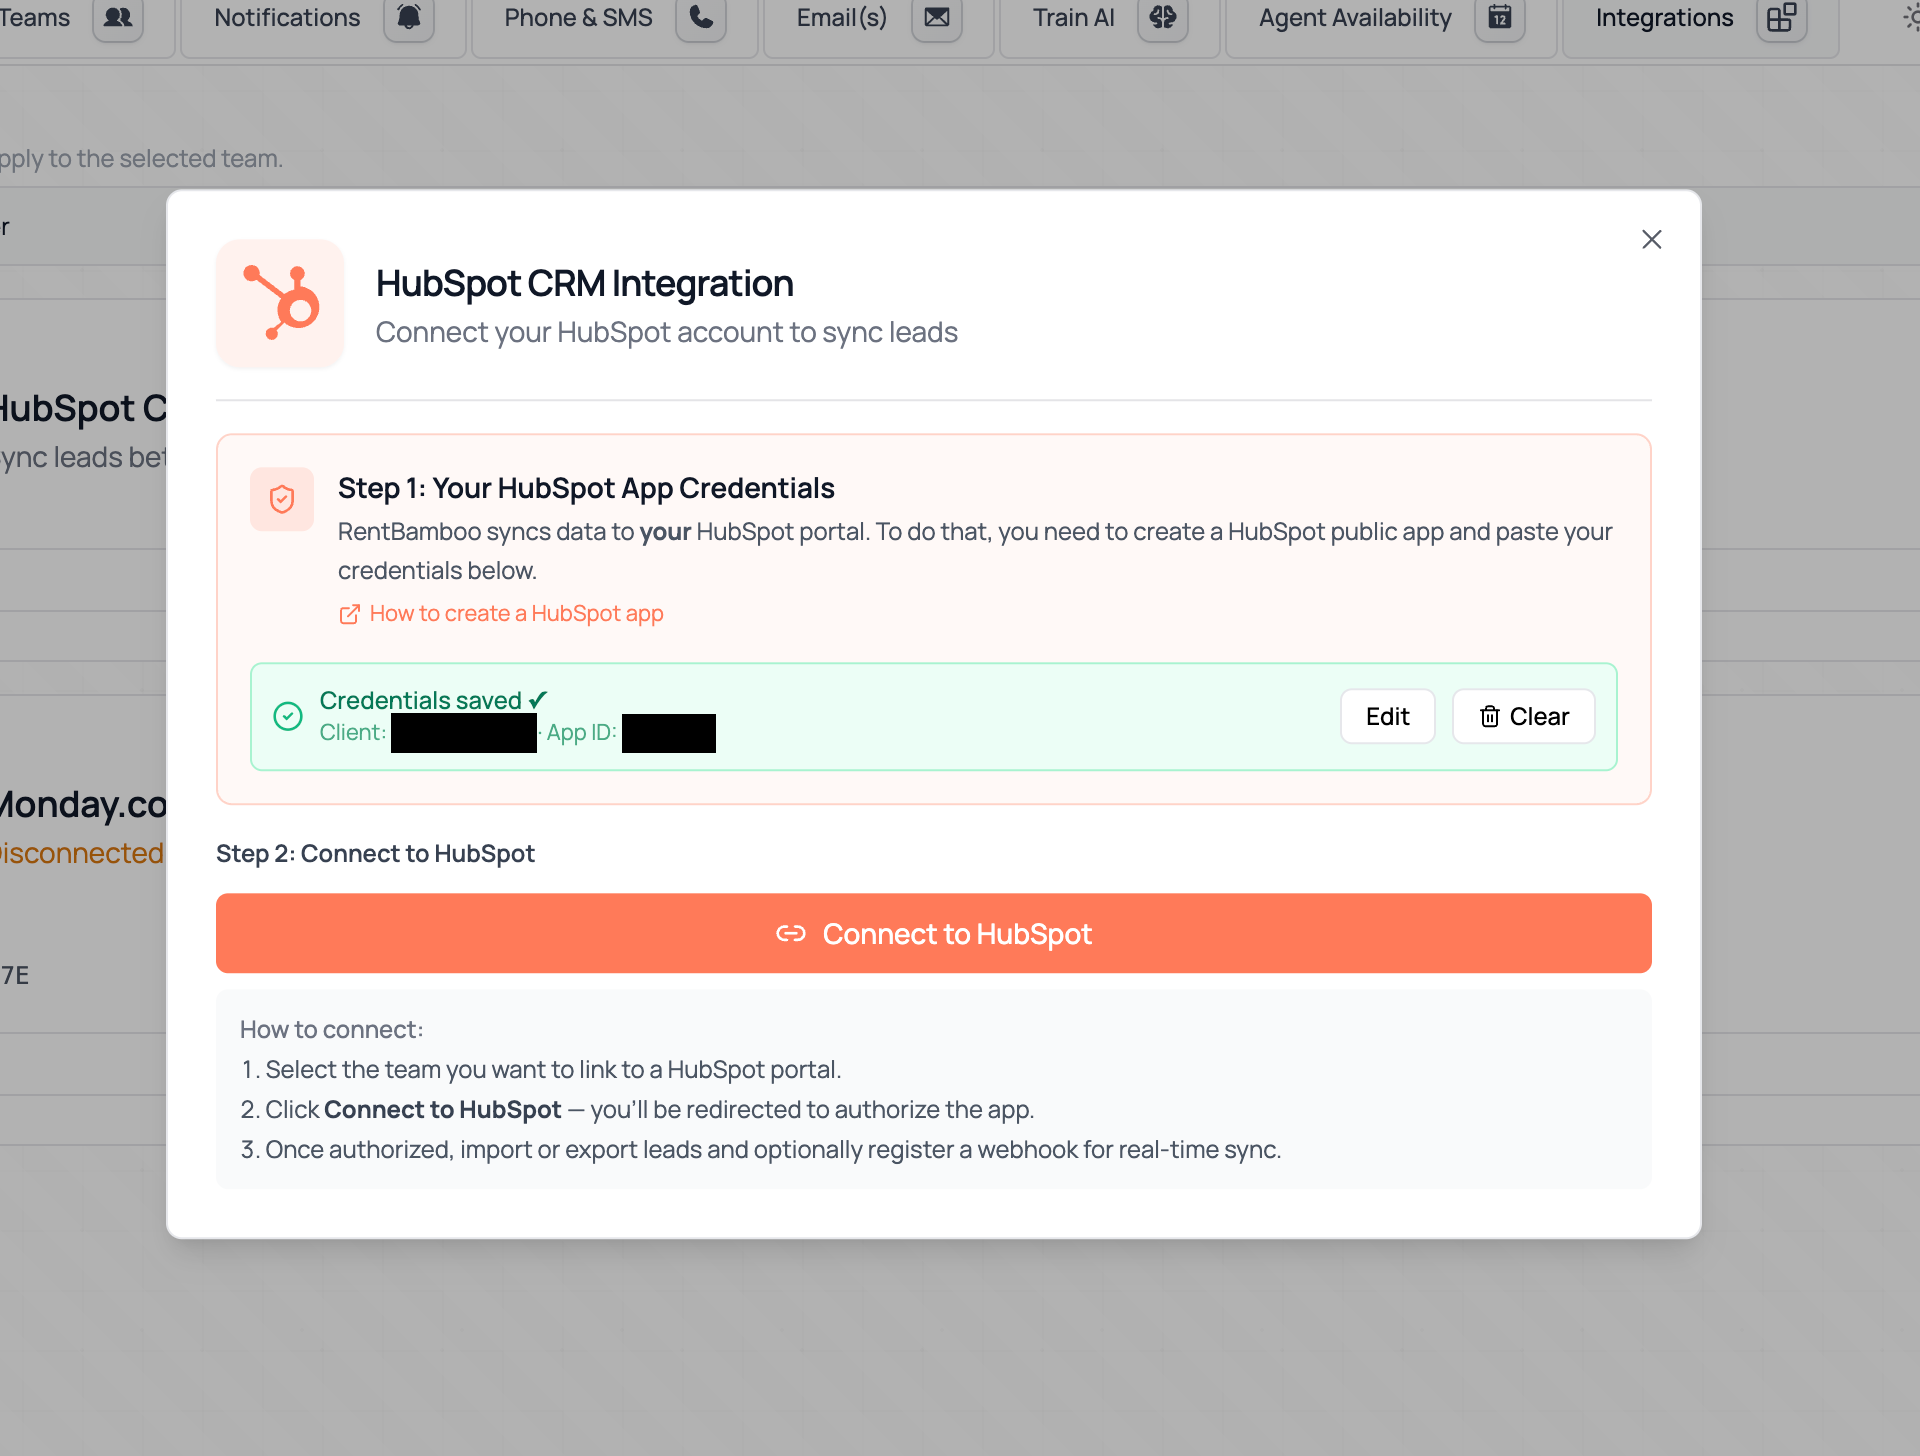The image size is (1920, 1456).
Task: Click instruction 1 about selecting the team
Action: [x=541, y=1069]
